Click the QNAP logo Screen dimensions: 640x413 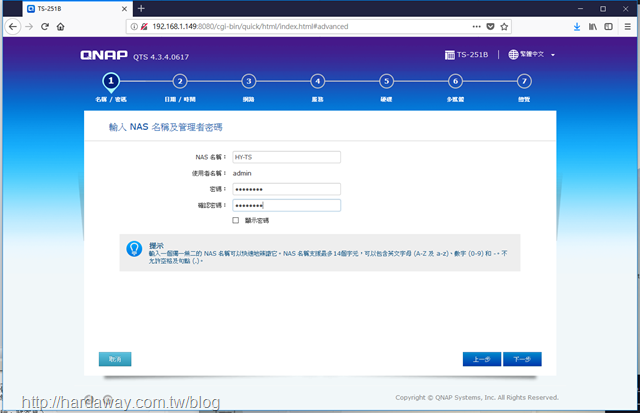point(104,55)
